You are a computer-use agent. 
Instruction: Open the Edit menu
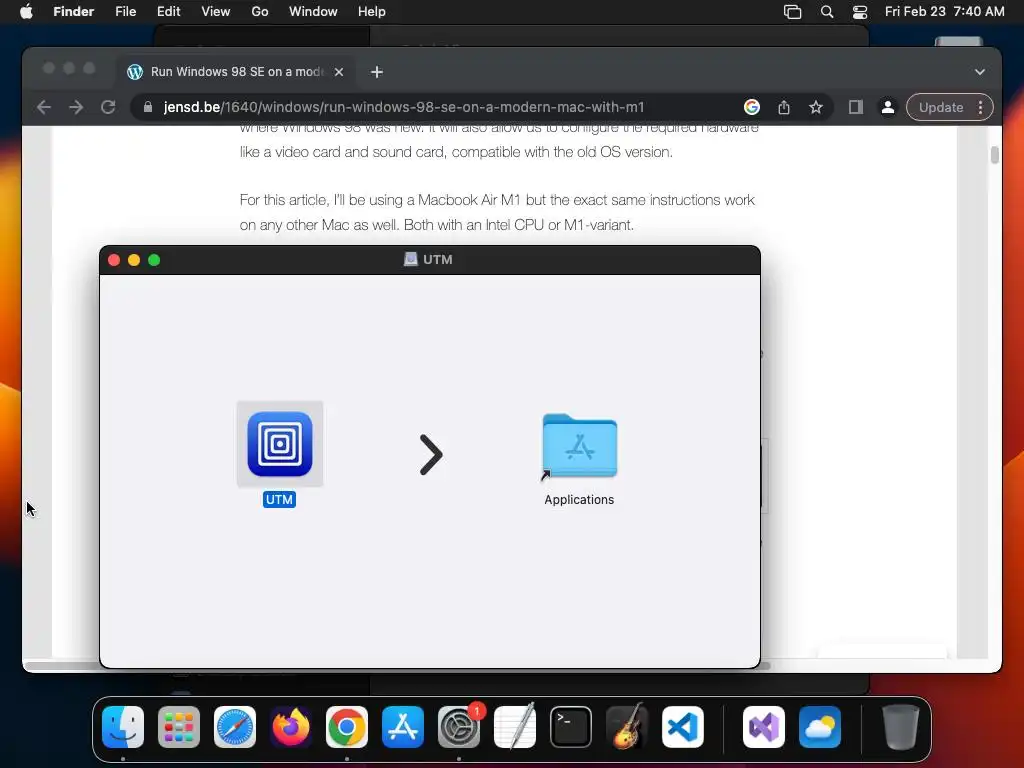pos(168,12)
